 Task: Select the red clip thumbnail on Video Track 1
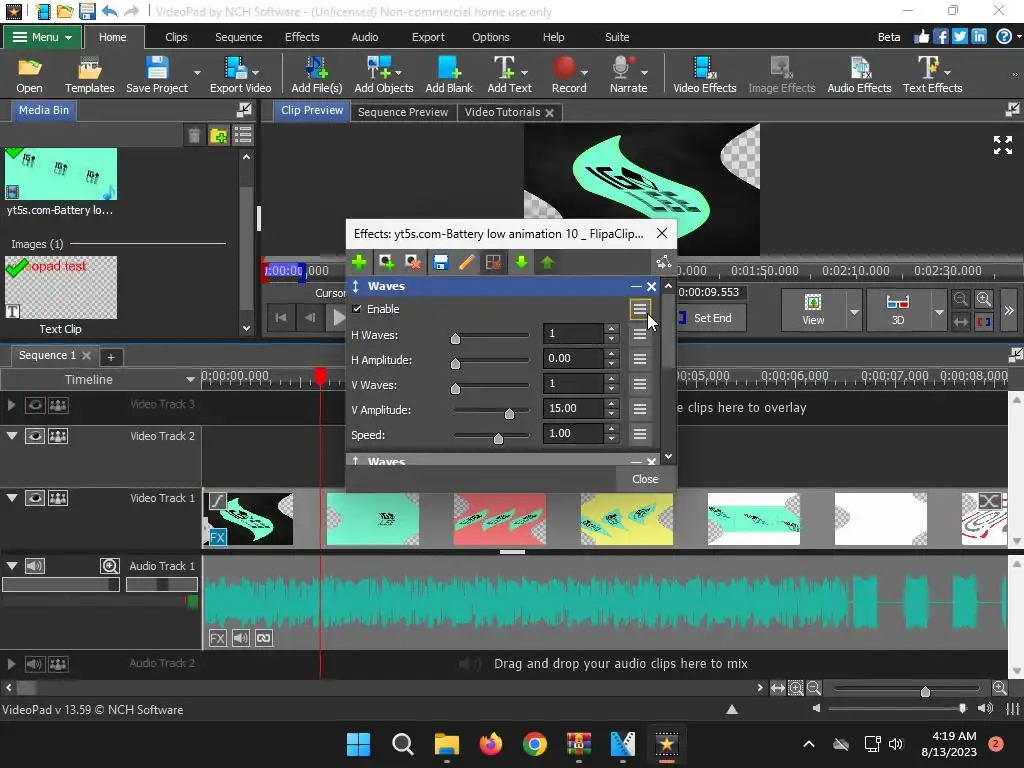[500, 519]
